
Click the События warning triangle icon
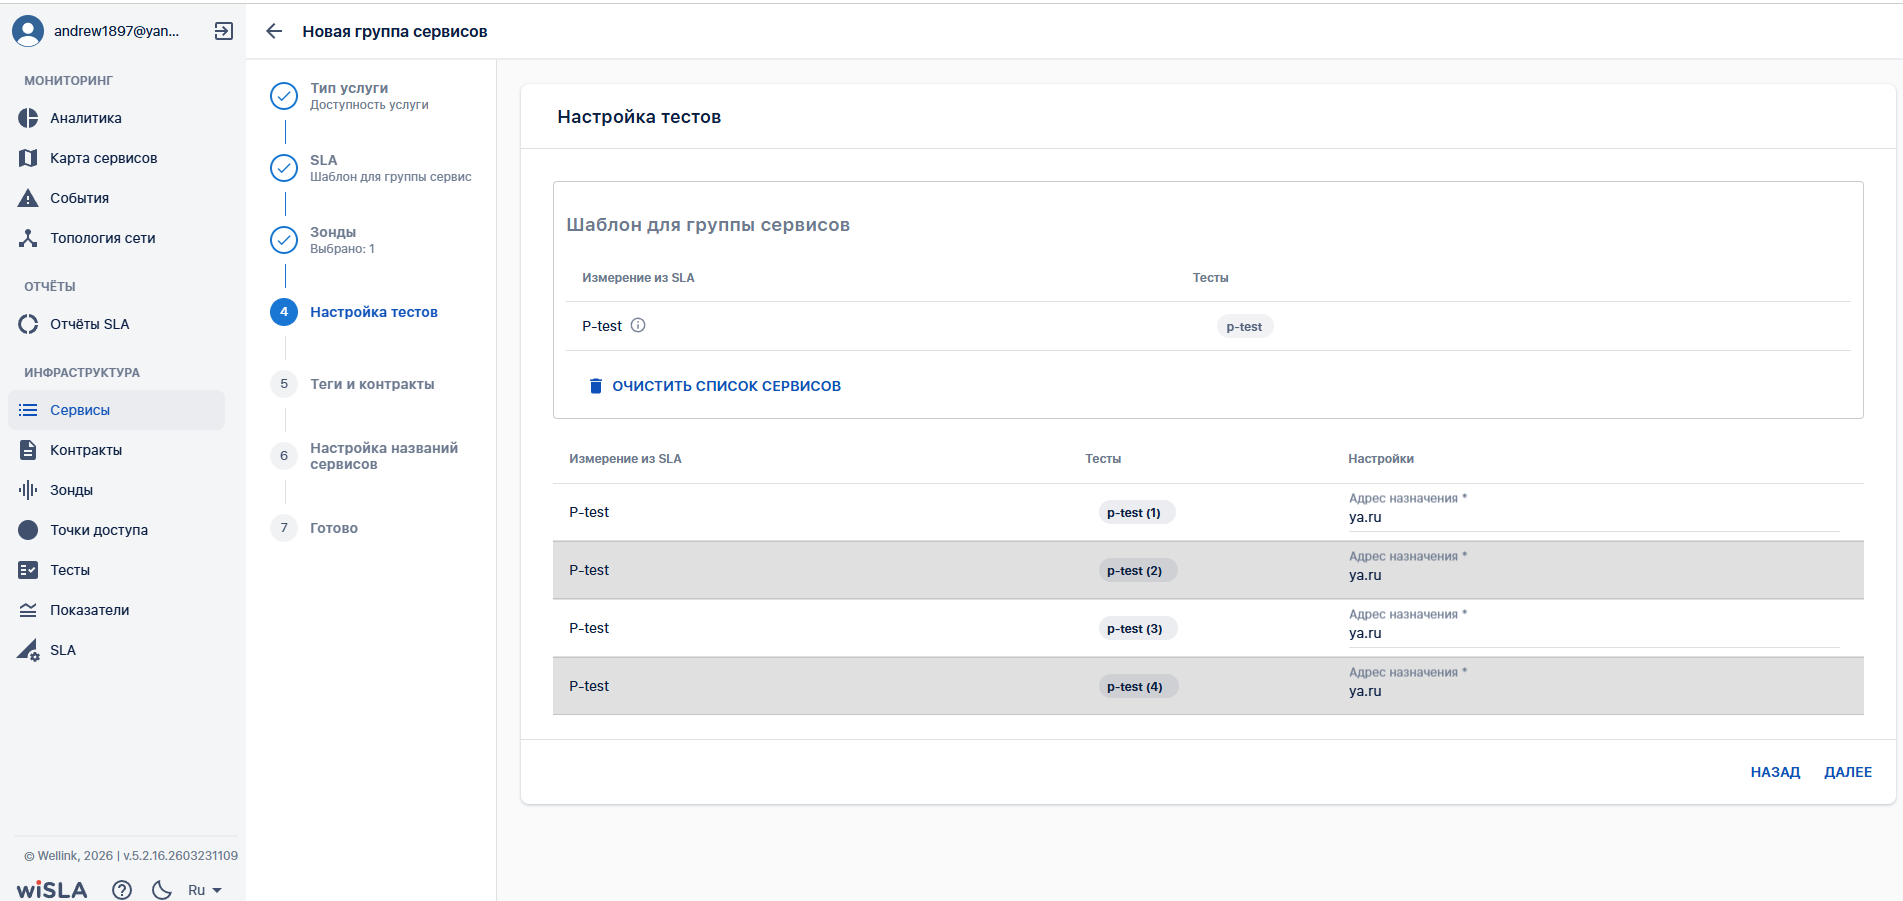point(28,198)
